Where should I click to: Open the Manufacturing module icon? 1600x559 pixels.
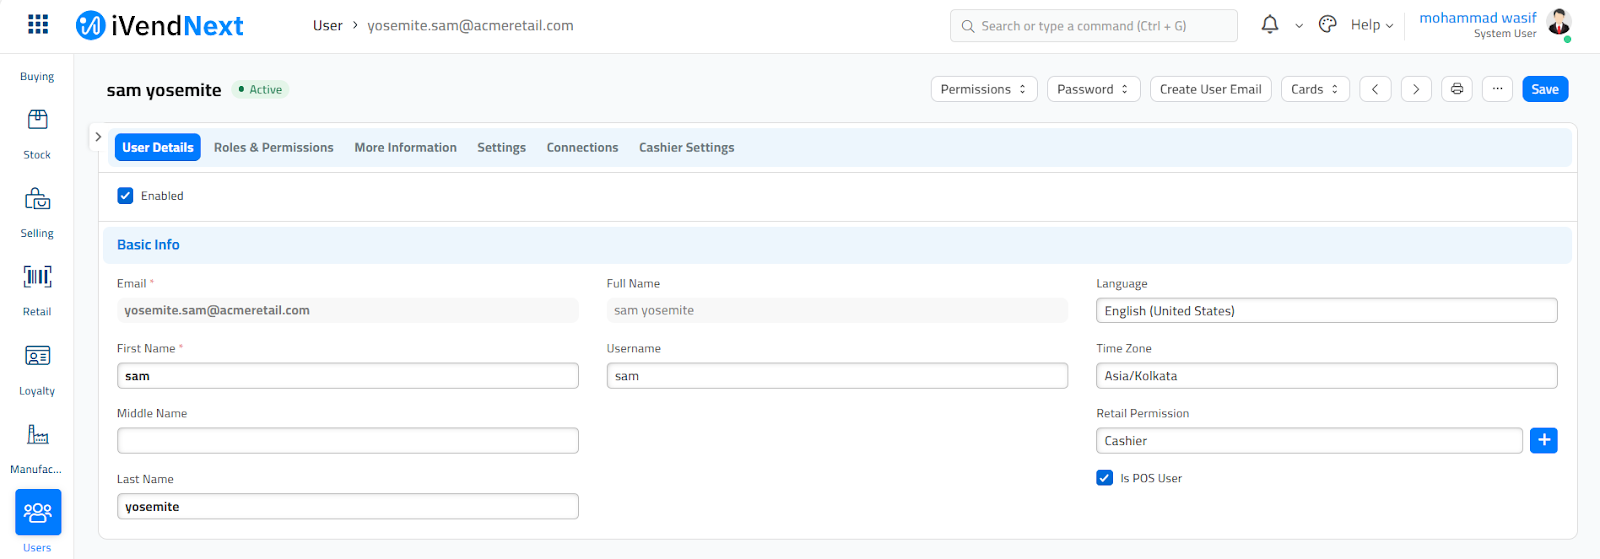tap(37, 435)
